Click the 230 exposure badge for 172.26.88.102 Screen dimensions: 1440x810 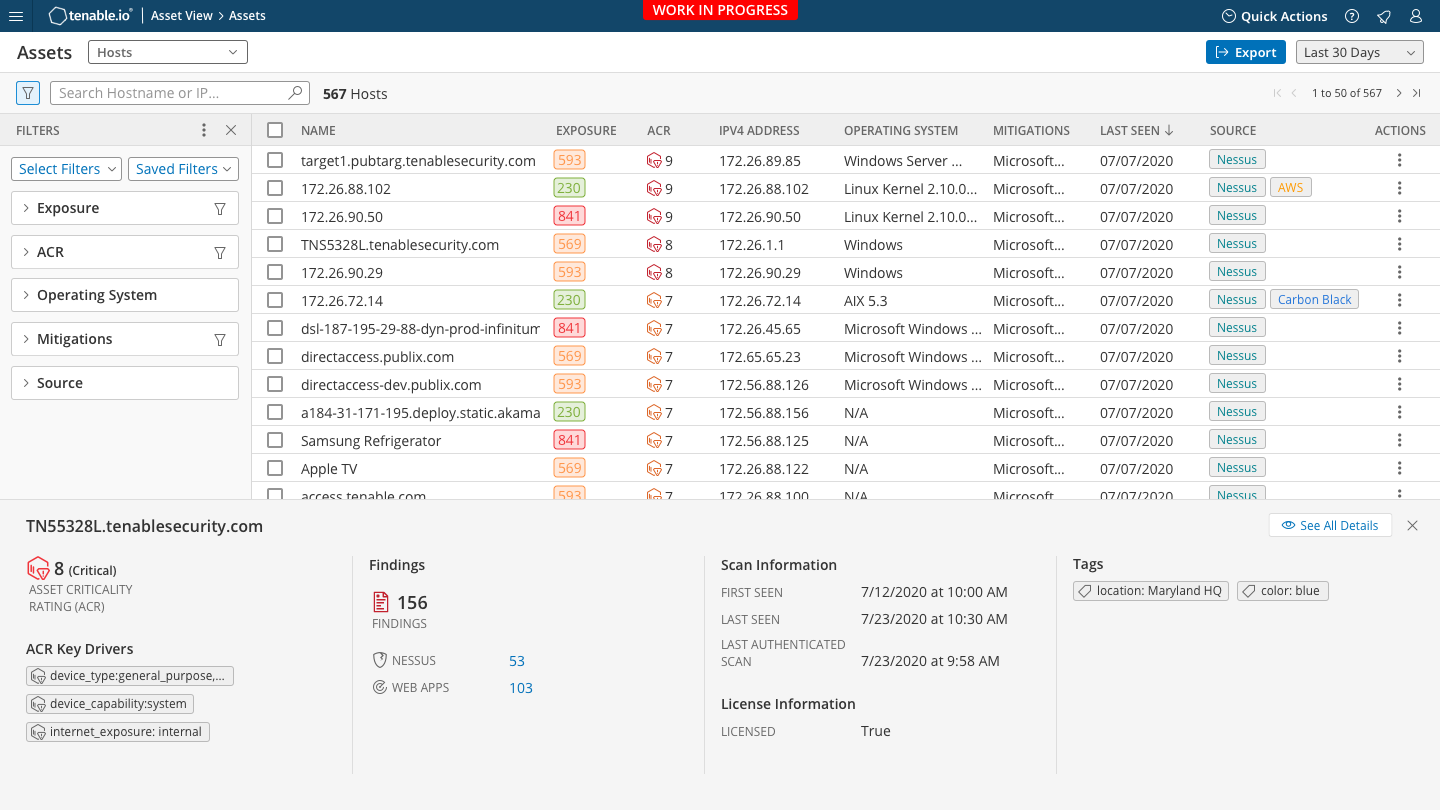point(569,188)
